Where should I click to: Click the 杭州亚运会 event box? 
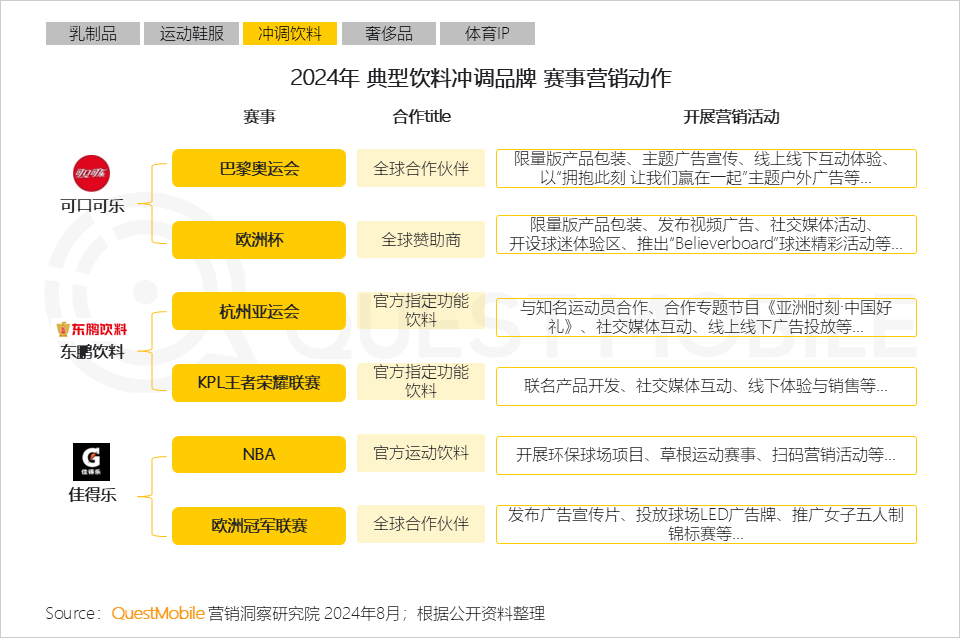[x=259, y=311]
